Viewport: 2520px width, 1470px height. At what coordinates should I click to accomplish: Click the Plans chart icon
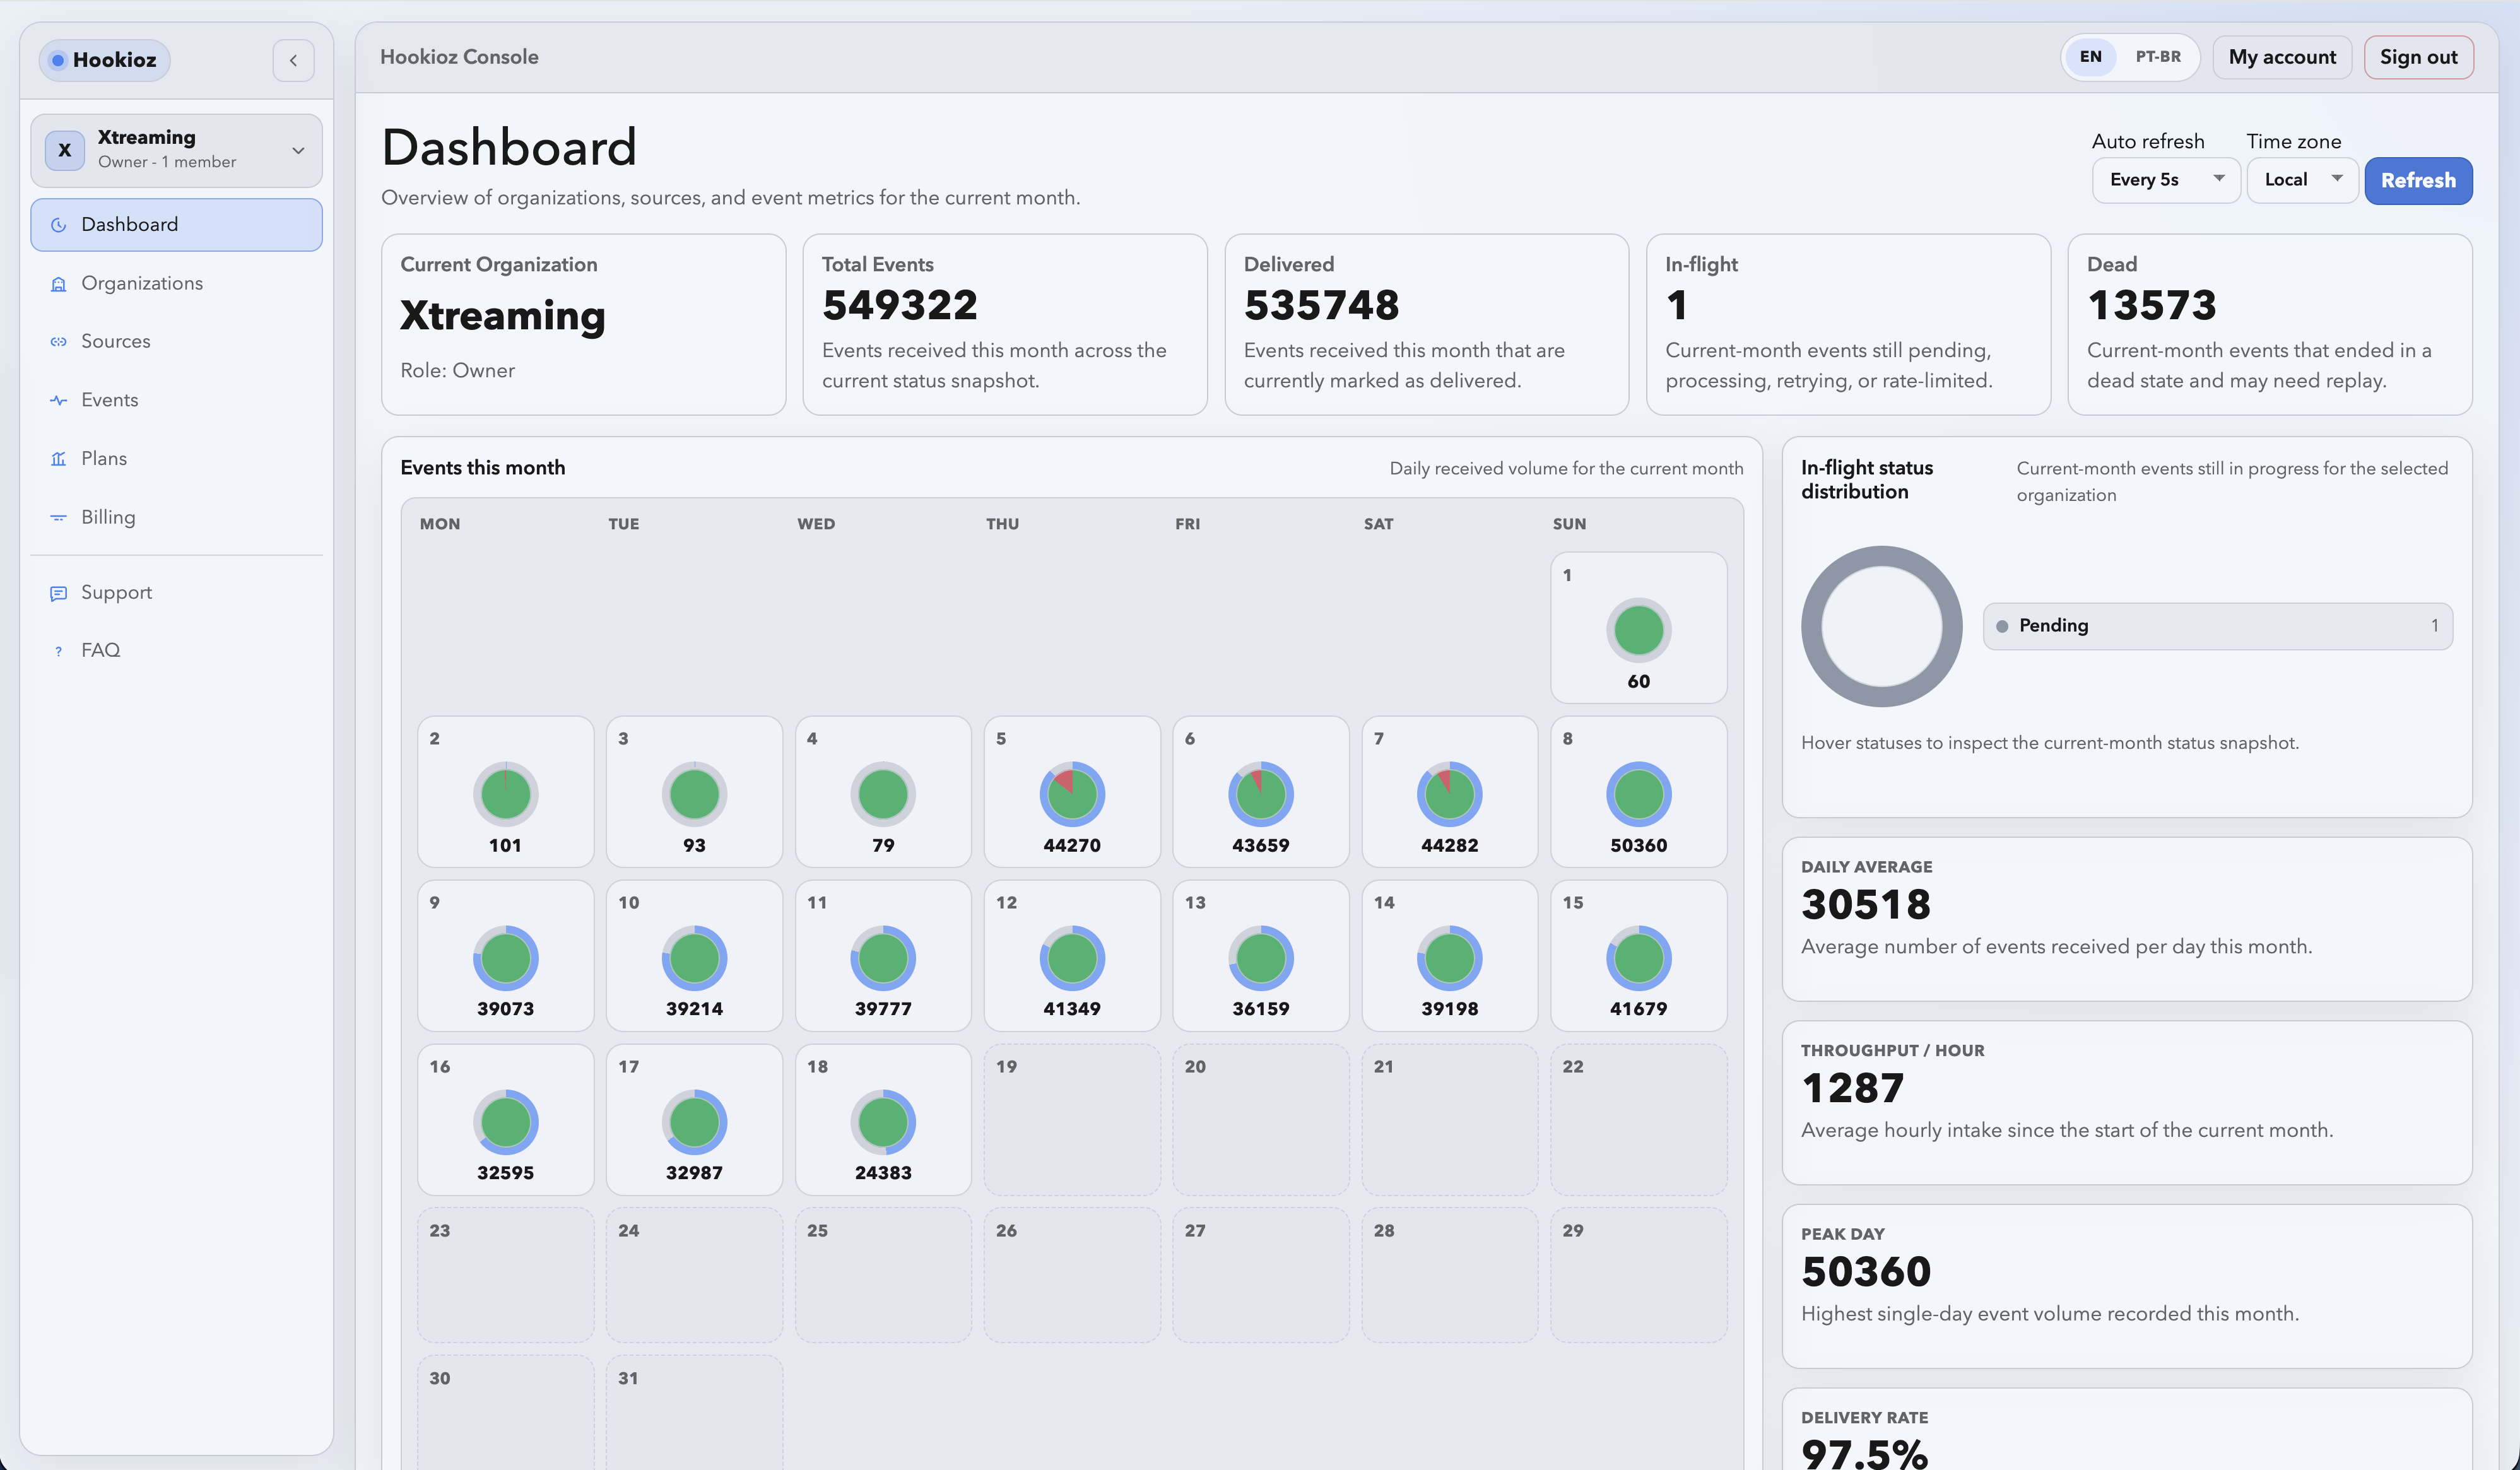coord(59,459)
